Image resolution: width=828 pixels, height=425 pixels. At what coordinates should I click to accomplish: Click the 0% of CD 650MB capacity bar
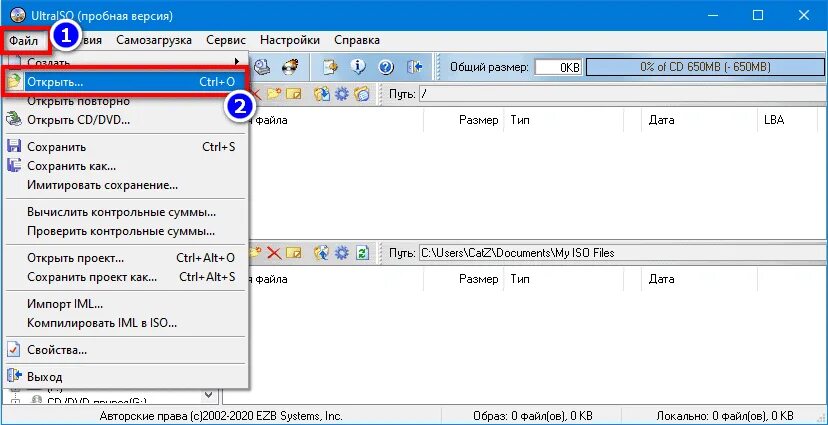[x=705, y=67]
